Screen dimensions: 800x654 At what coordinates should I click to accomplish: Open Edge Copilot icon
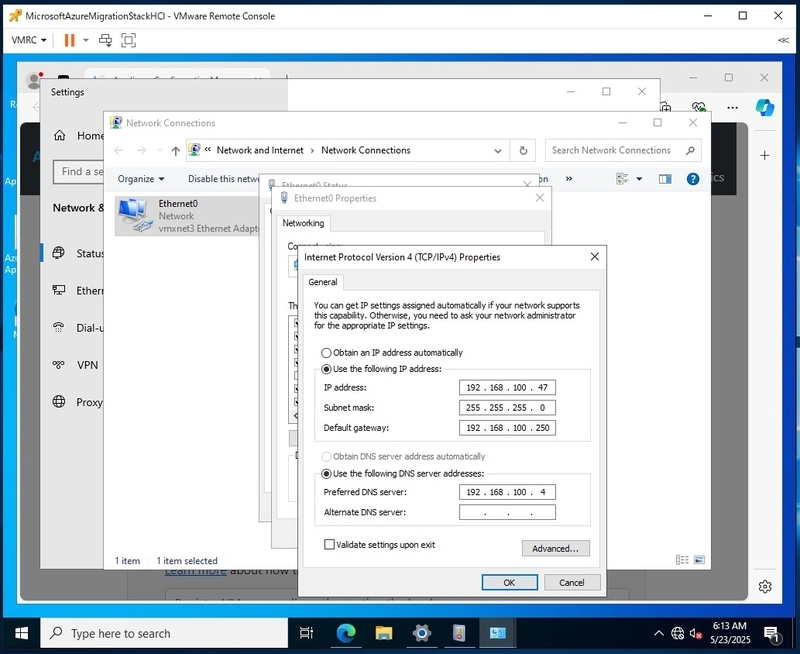[x=764, y=108]
